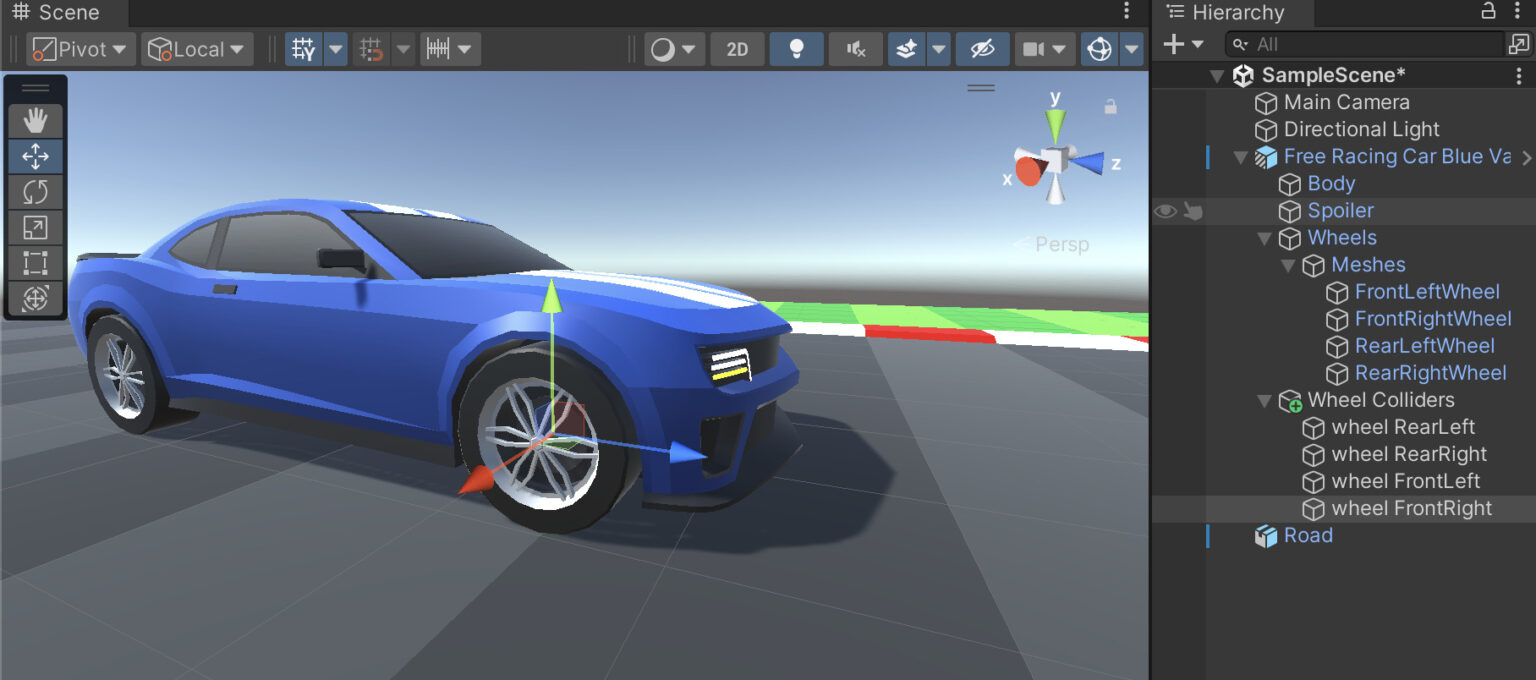Mute scene view audio
This screenshot has width=1536, height=680.
[x=855, y=48]
